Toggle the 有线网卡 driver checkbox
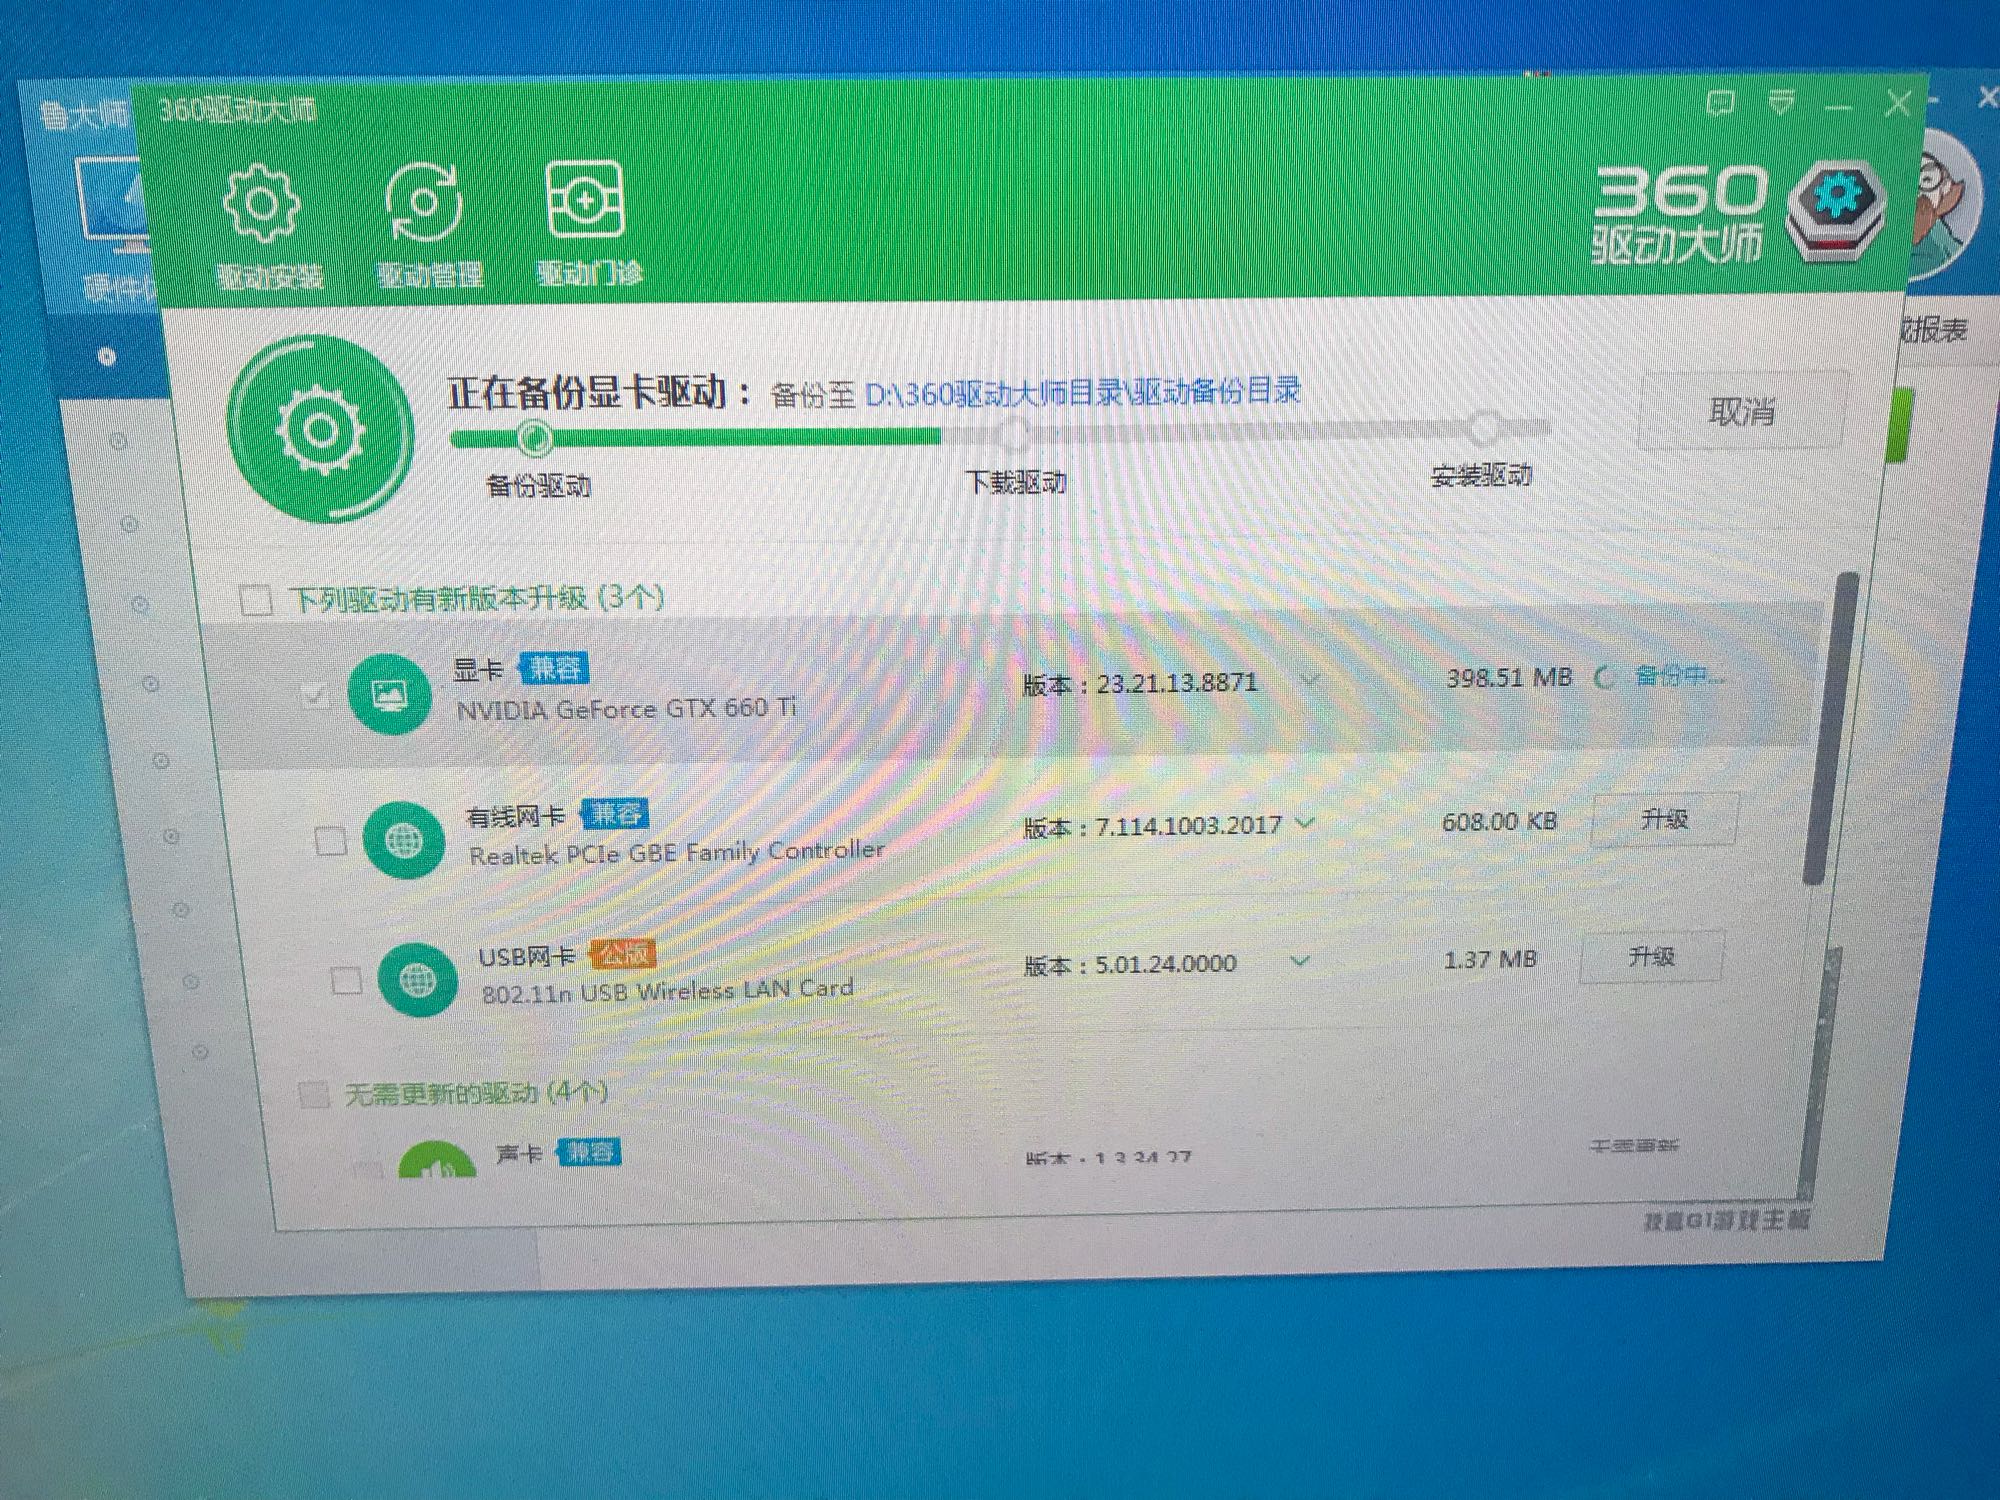2000x1500 pixels. (x=330, y=841)
